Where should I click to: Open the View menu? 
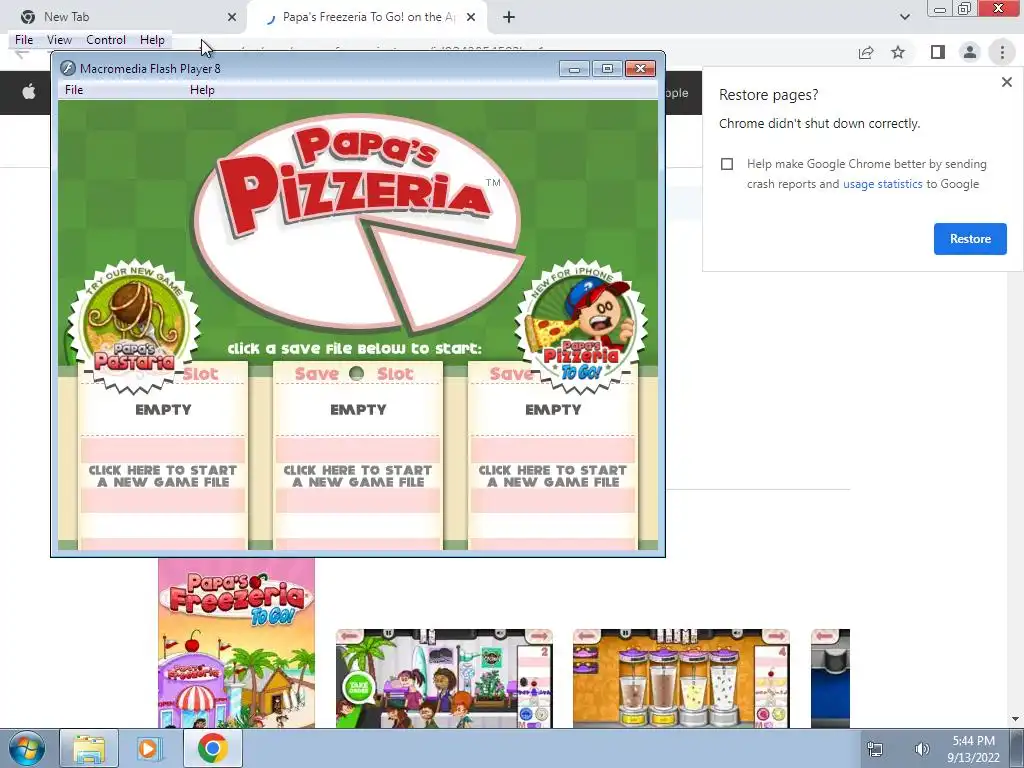click(59, 40)
